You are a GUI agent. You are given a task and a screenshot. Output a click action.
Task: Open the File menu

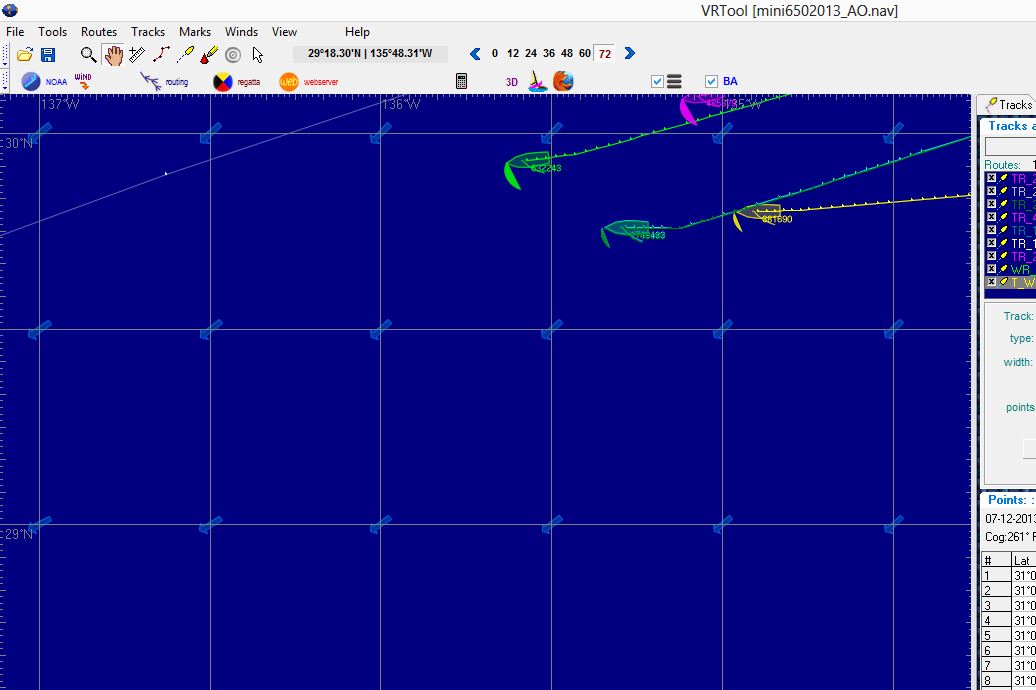pos(15,32)
